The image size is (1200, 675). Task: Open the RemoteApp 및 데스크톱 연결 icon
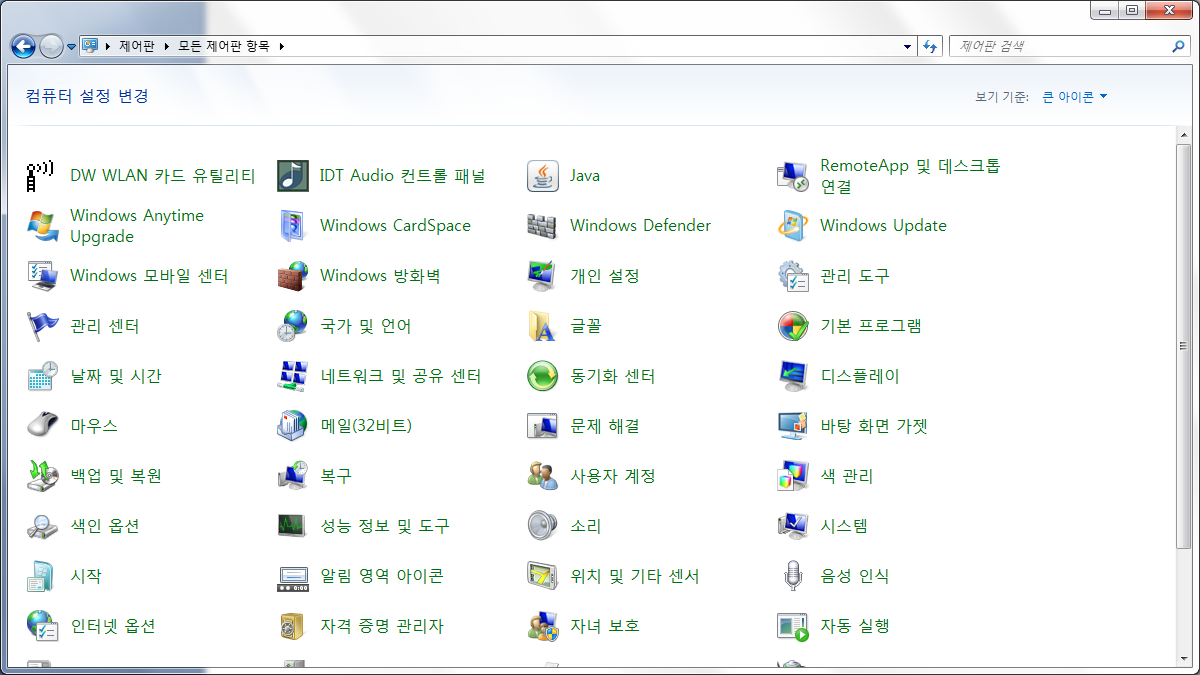point(793,176)
